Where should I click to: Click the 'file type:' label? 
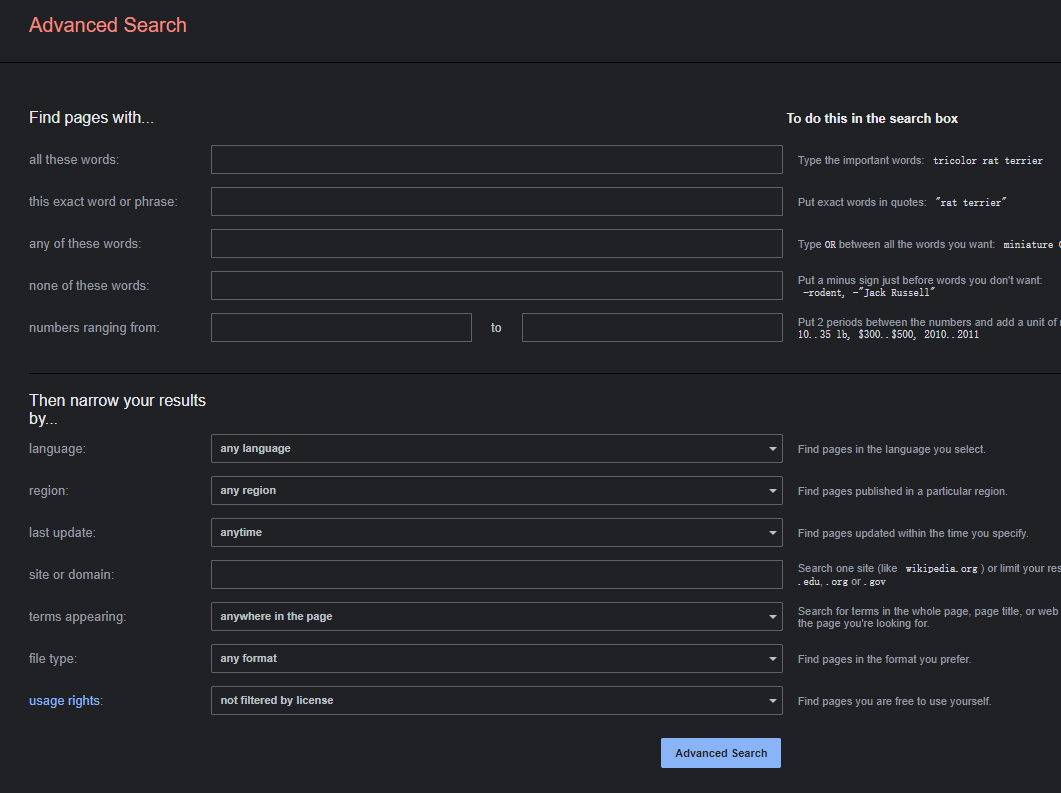coord(53,658)
